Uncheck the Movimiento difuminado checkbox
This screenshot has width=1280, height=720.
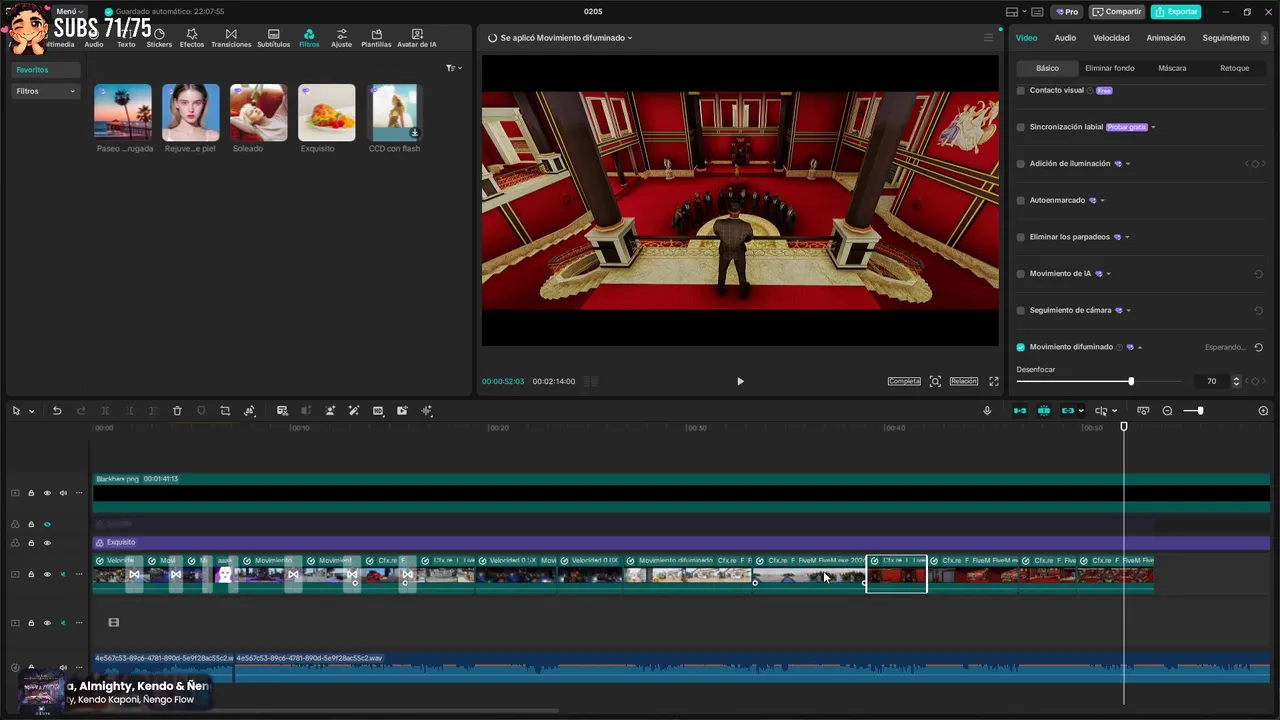click(x=1020, y=347)
